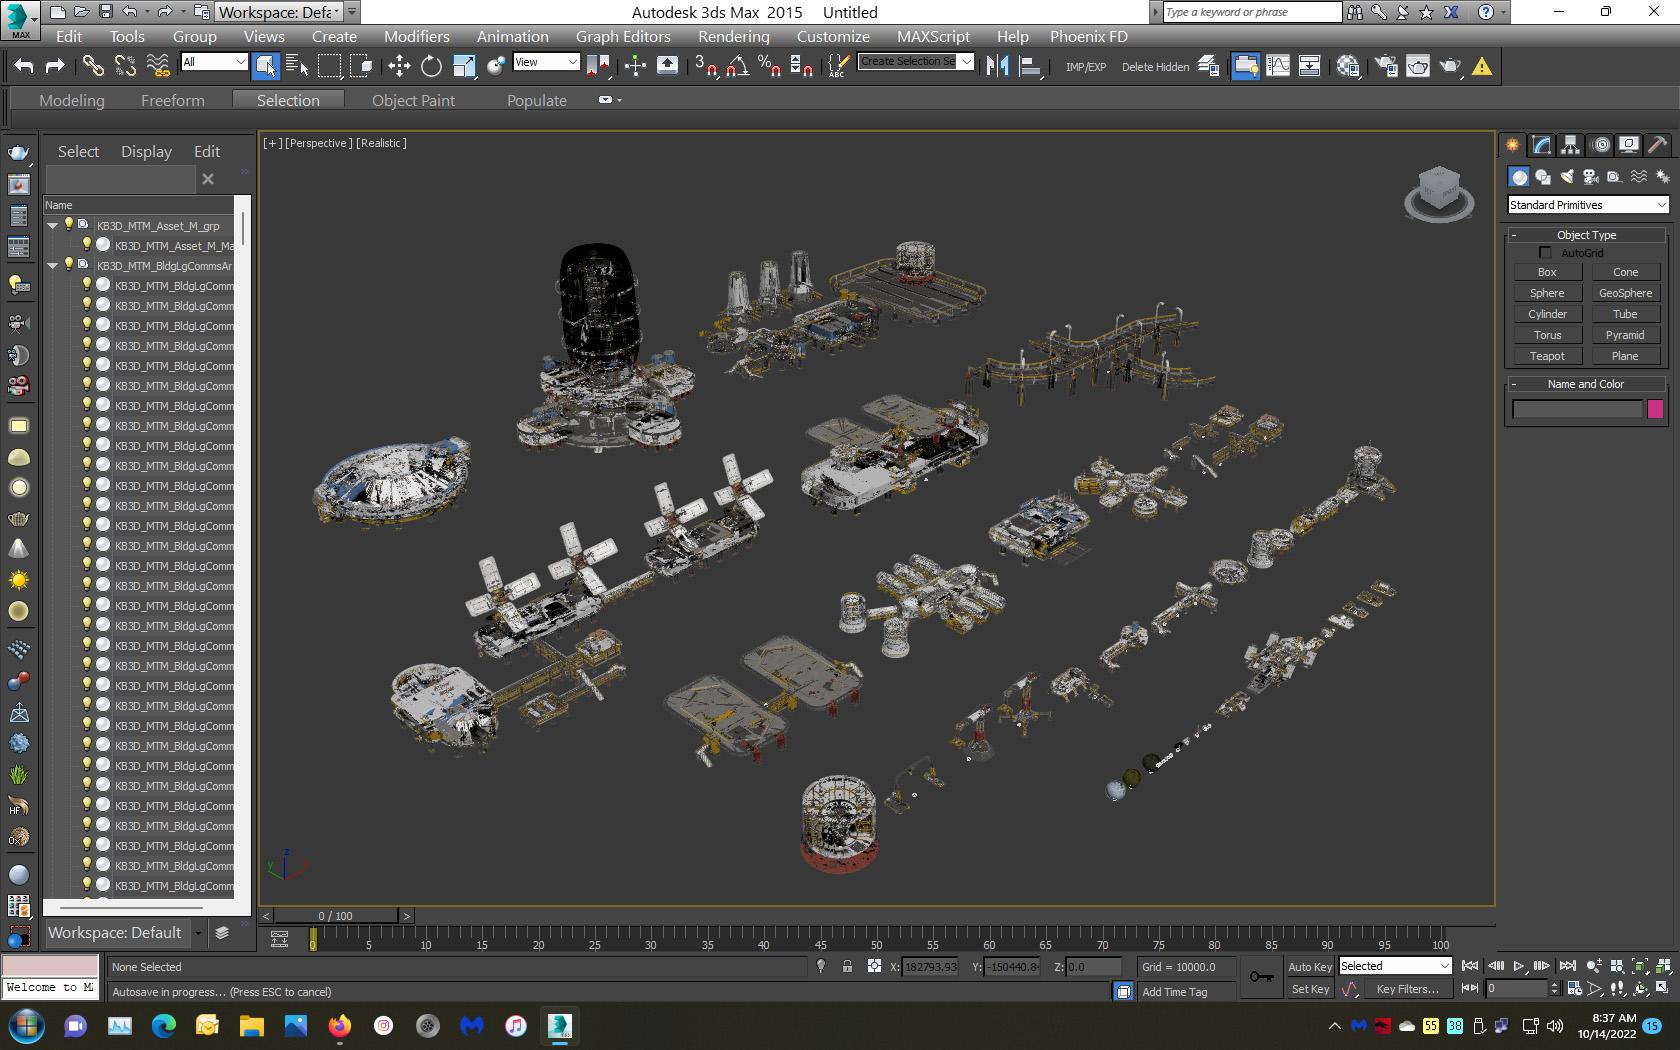Screen dimensions: 1680x1050
Task: Click the Unlink Selection tool
Action: point(125,66)
